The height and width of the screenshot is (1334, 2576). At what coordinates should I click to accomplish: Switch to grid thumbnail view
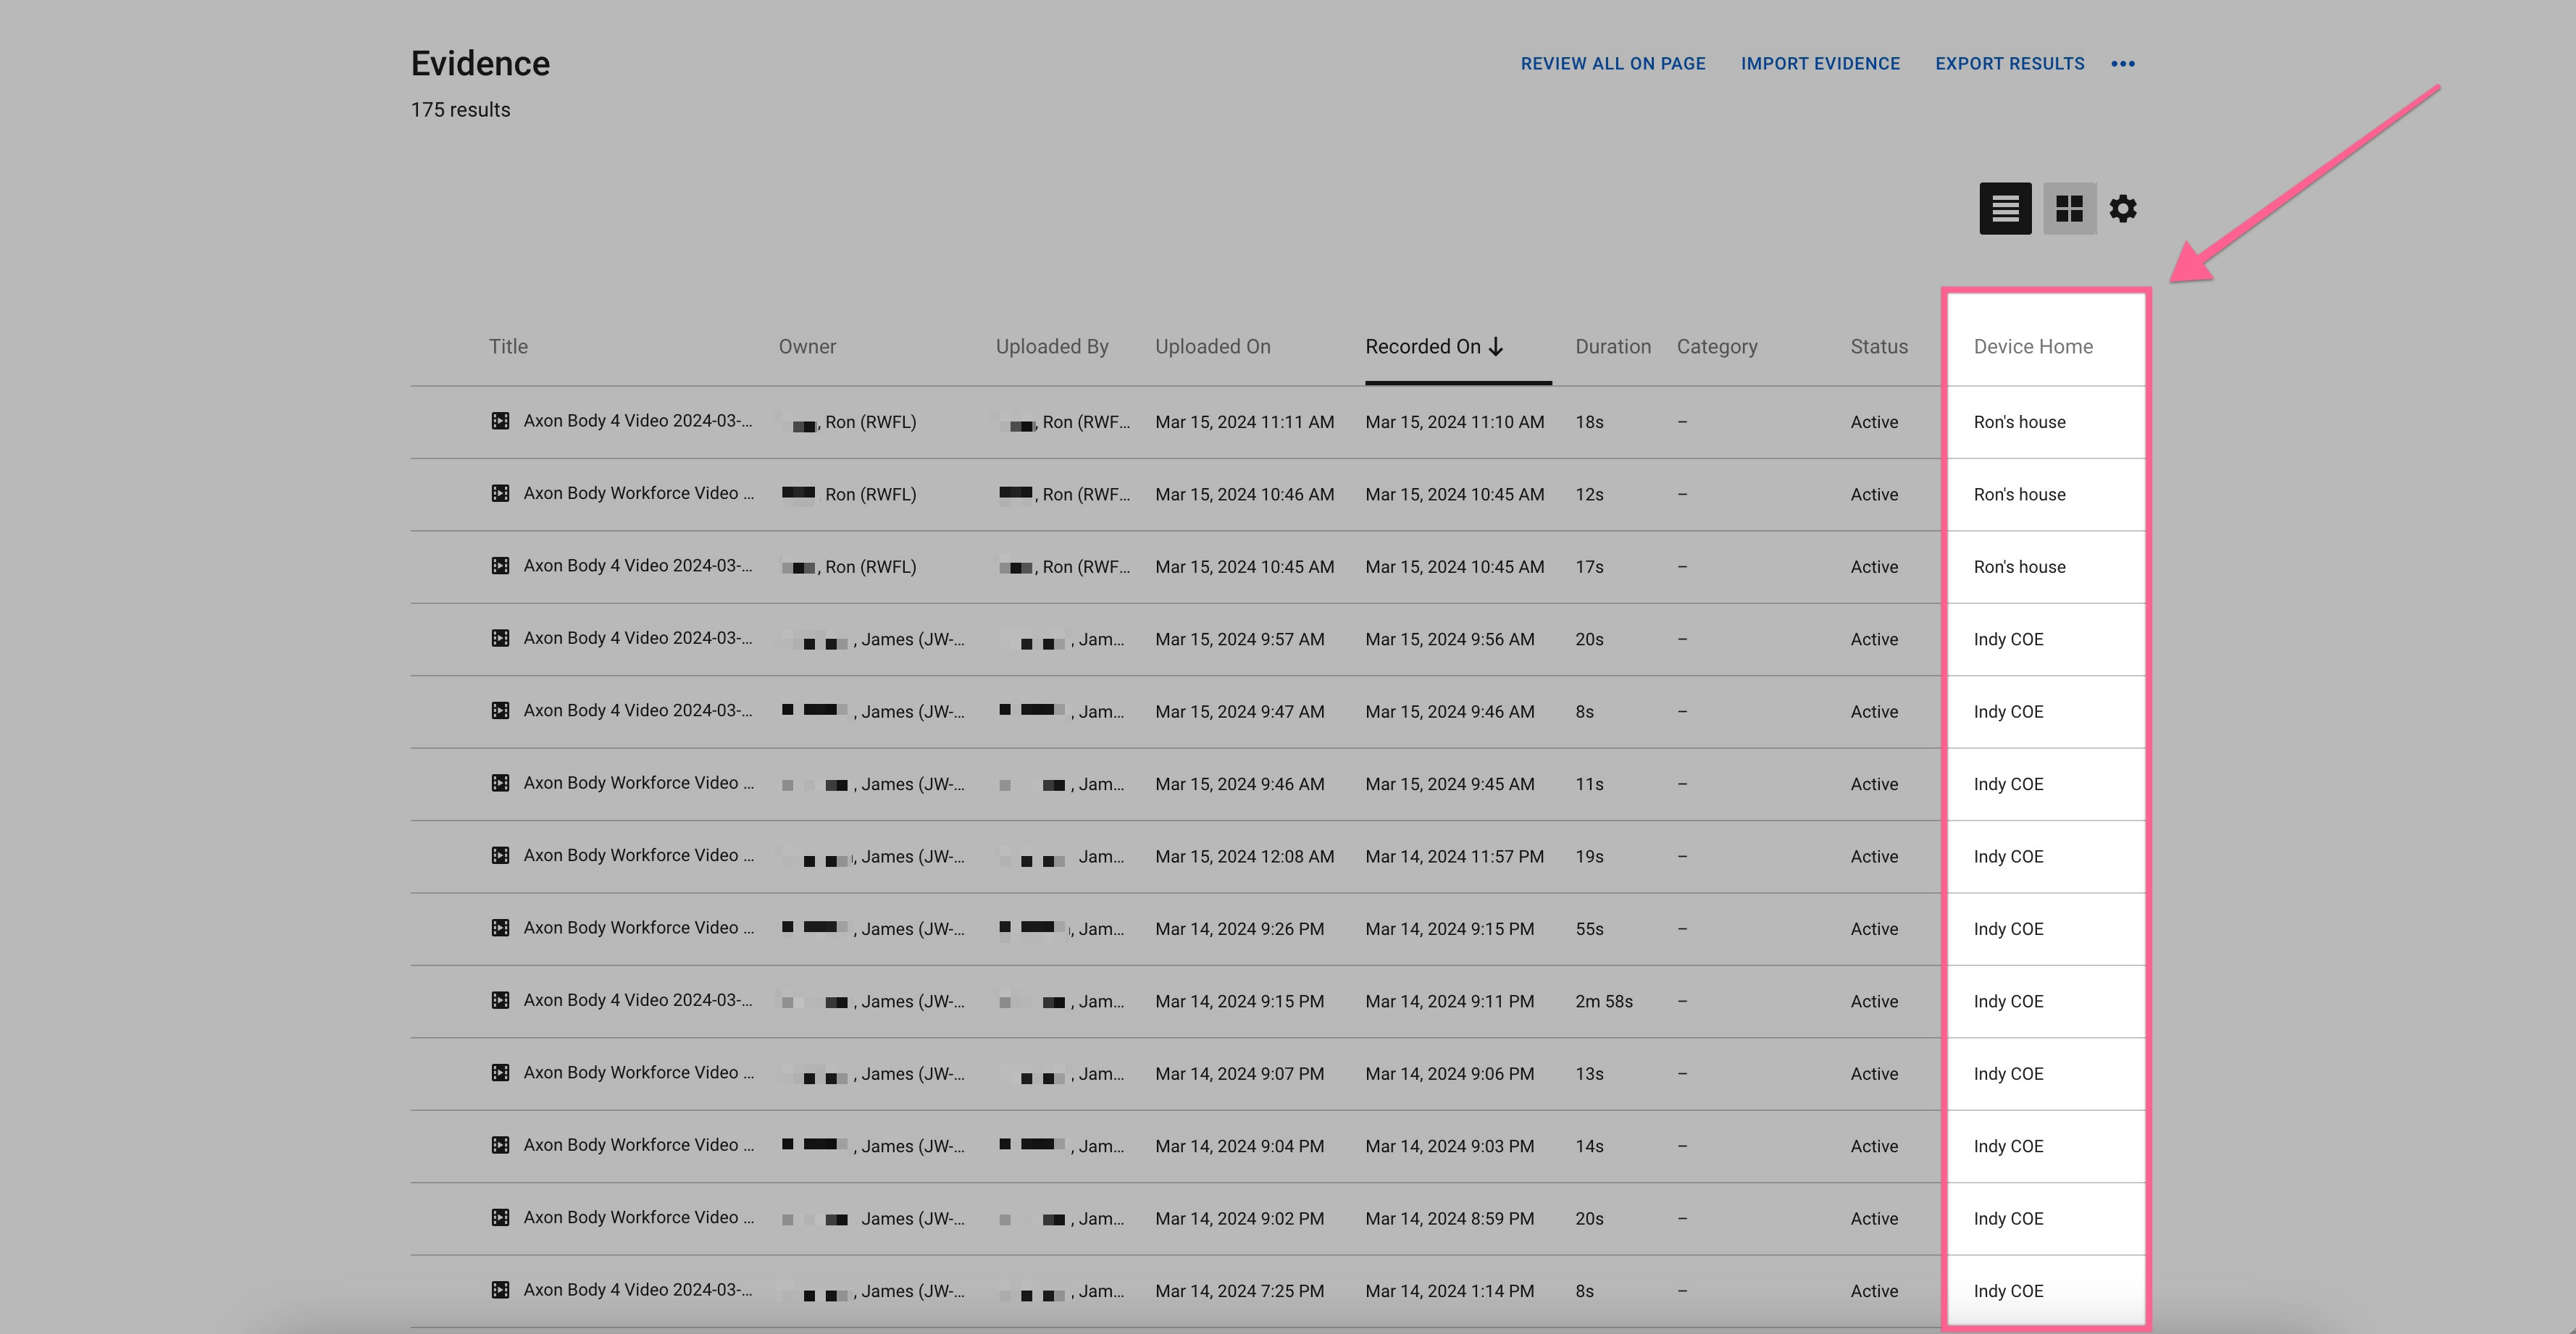click(x=2069, y=208)
